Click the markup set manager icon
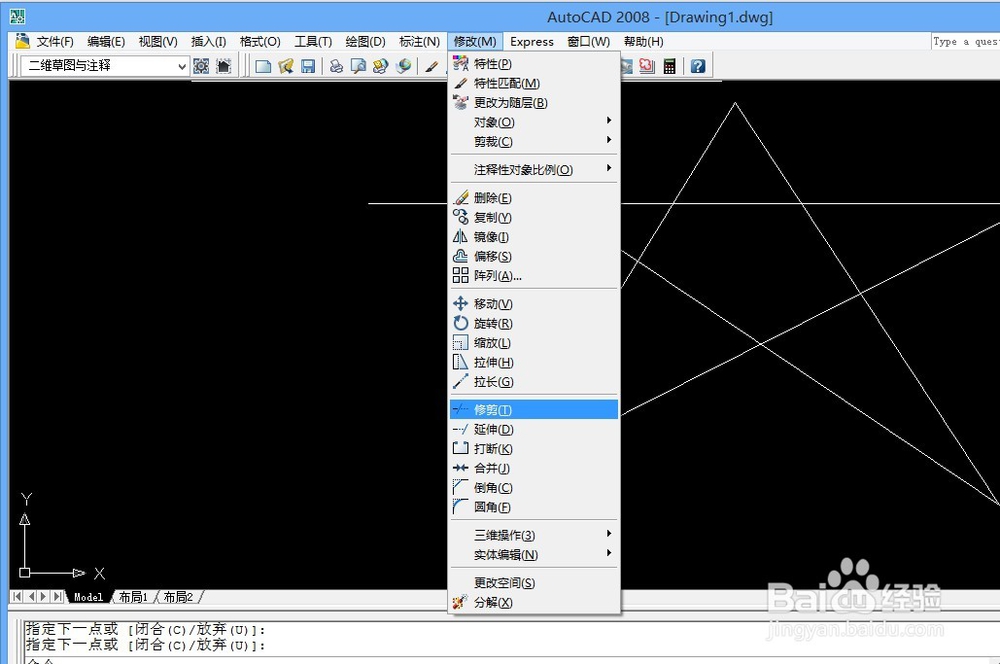The width and height of the screenshot is (1000, 664). click(x=647, y=66)
